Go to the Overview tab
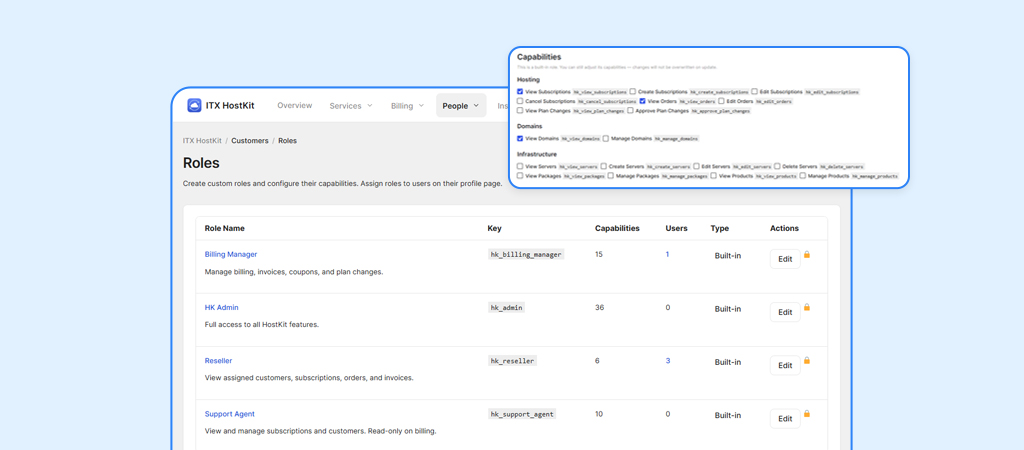The height and width of the screenshot is (450, 1024). coord(295,105)
